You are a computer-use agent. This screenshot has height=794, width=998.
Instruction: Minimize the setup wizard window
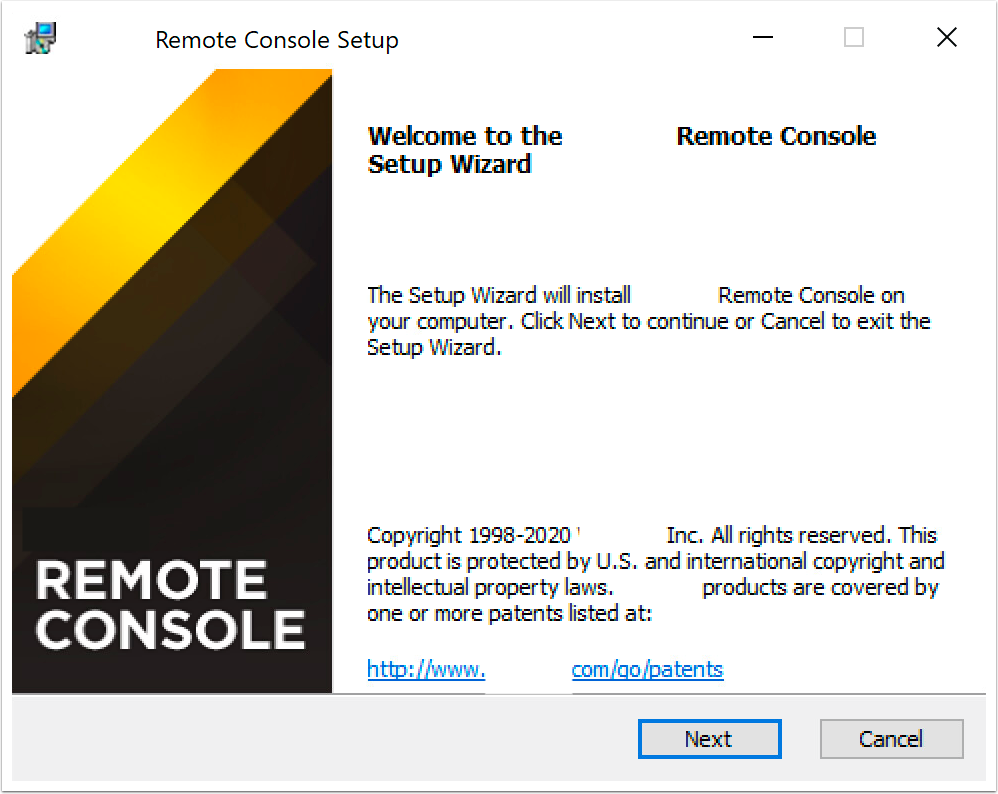(762, 37)
